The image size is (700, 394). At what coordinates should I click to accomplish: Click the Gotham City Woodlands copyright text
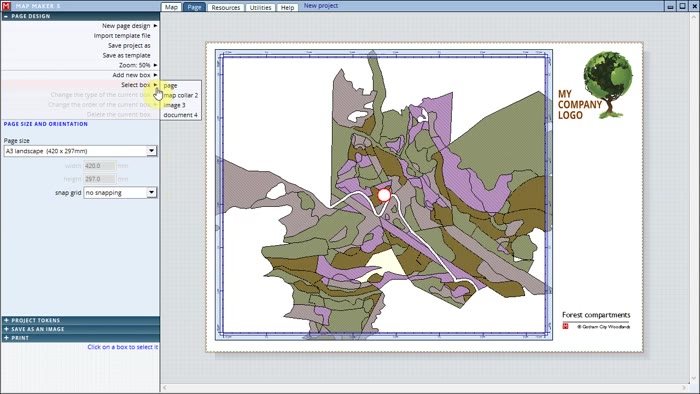(604, 327)
